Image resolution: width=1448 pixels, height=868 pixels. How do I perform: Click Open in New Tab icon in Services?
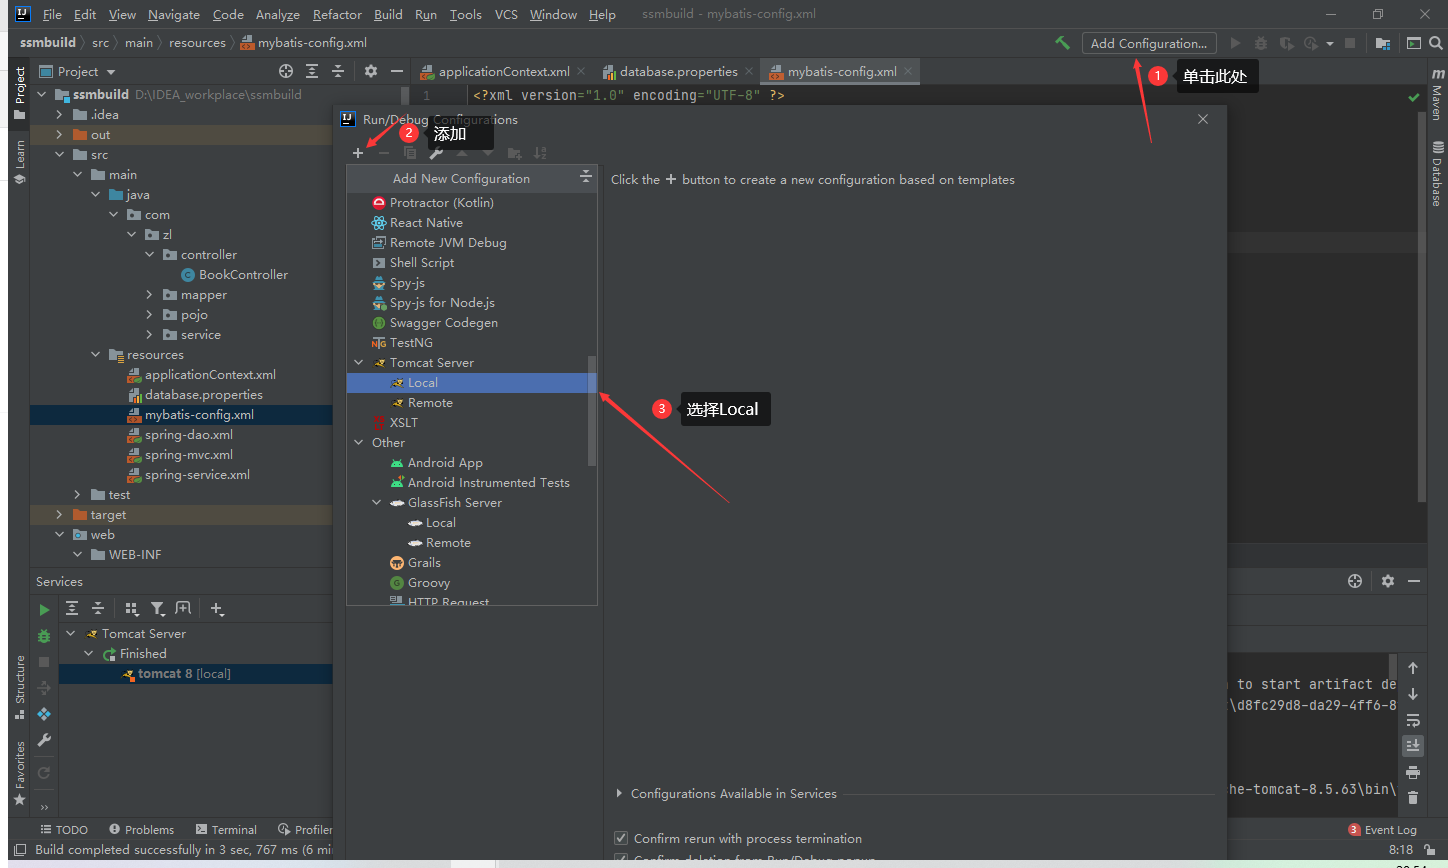pos(183,608)
